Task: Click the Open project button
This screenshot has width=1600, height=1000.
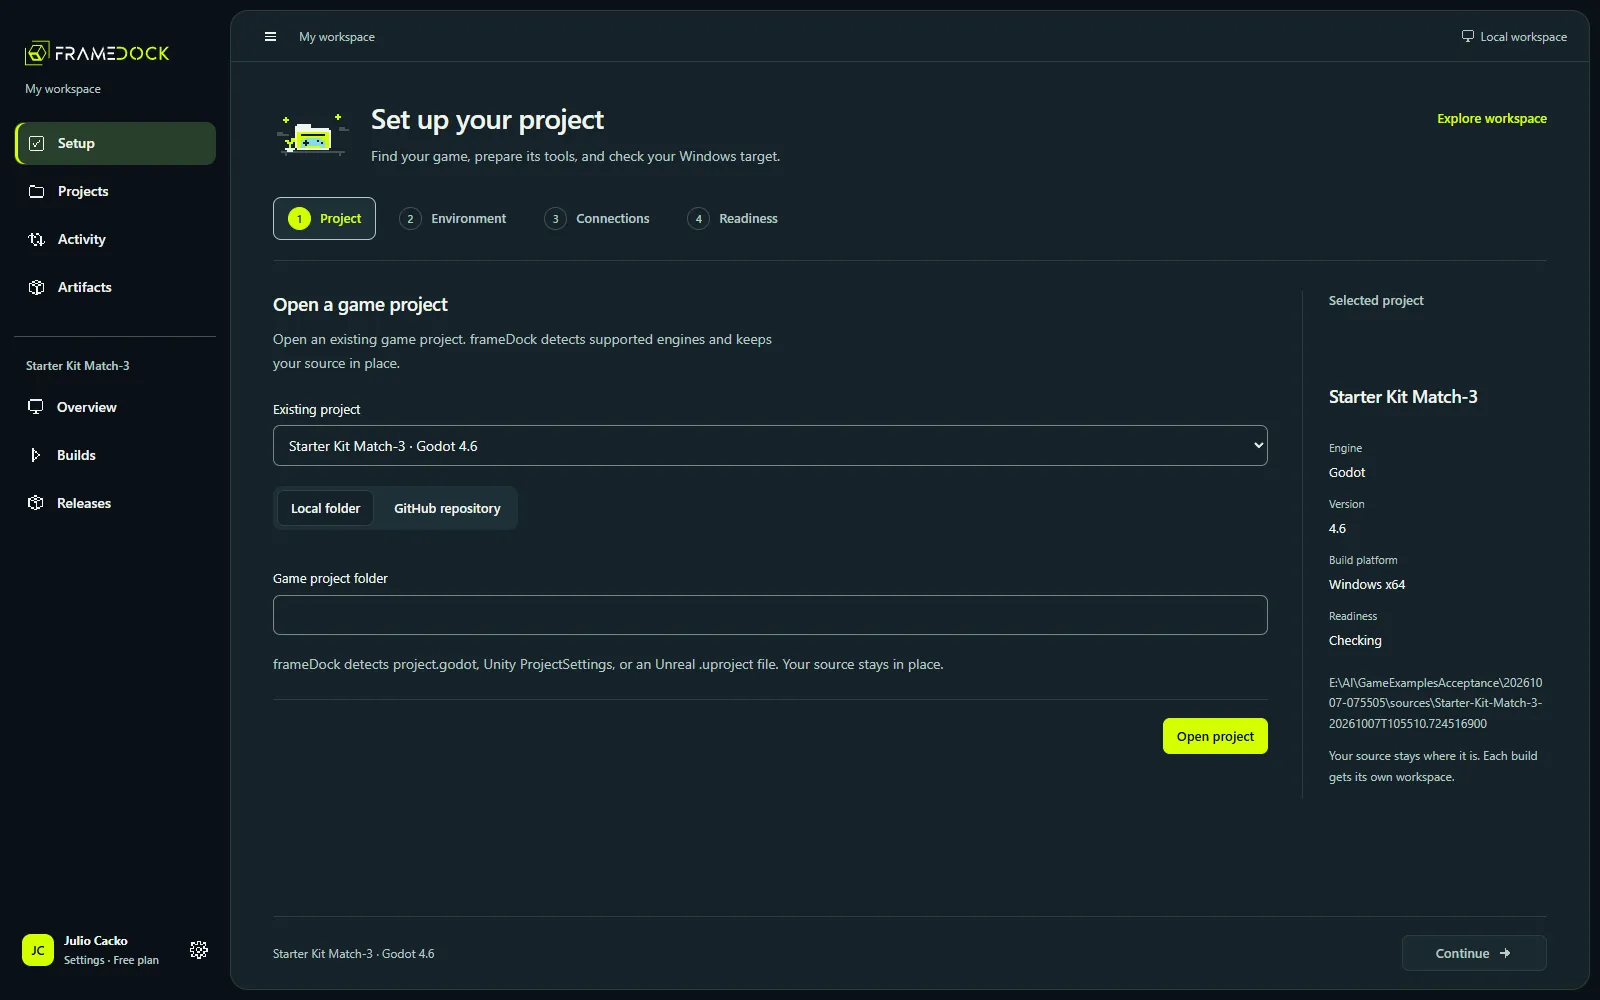Action: [x=1215, y=736]
